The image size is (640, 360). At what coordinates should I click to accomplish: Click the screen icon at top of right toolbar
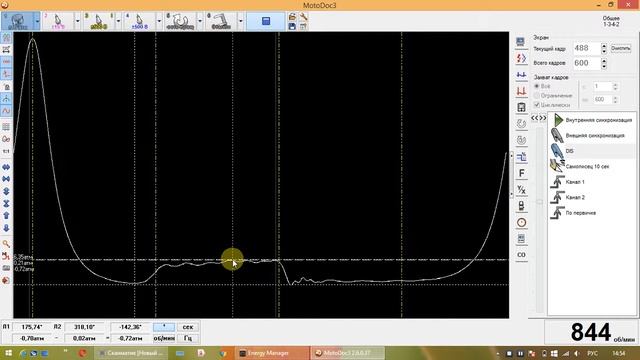pyautogui.click(x=520, y=42)
